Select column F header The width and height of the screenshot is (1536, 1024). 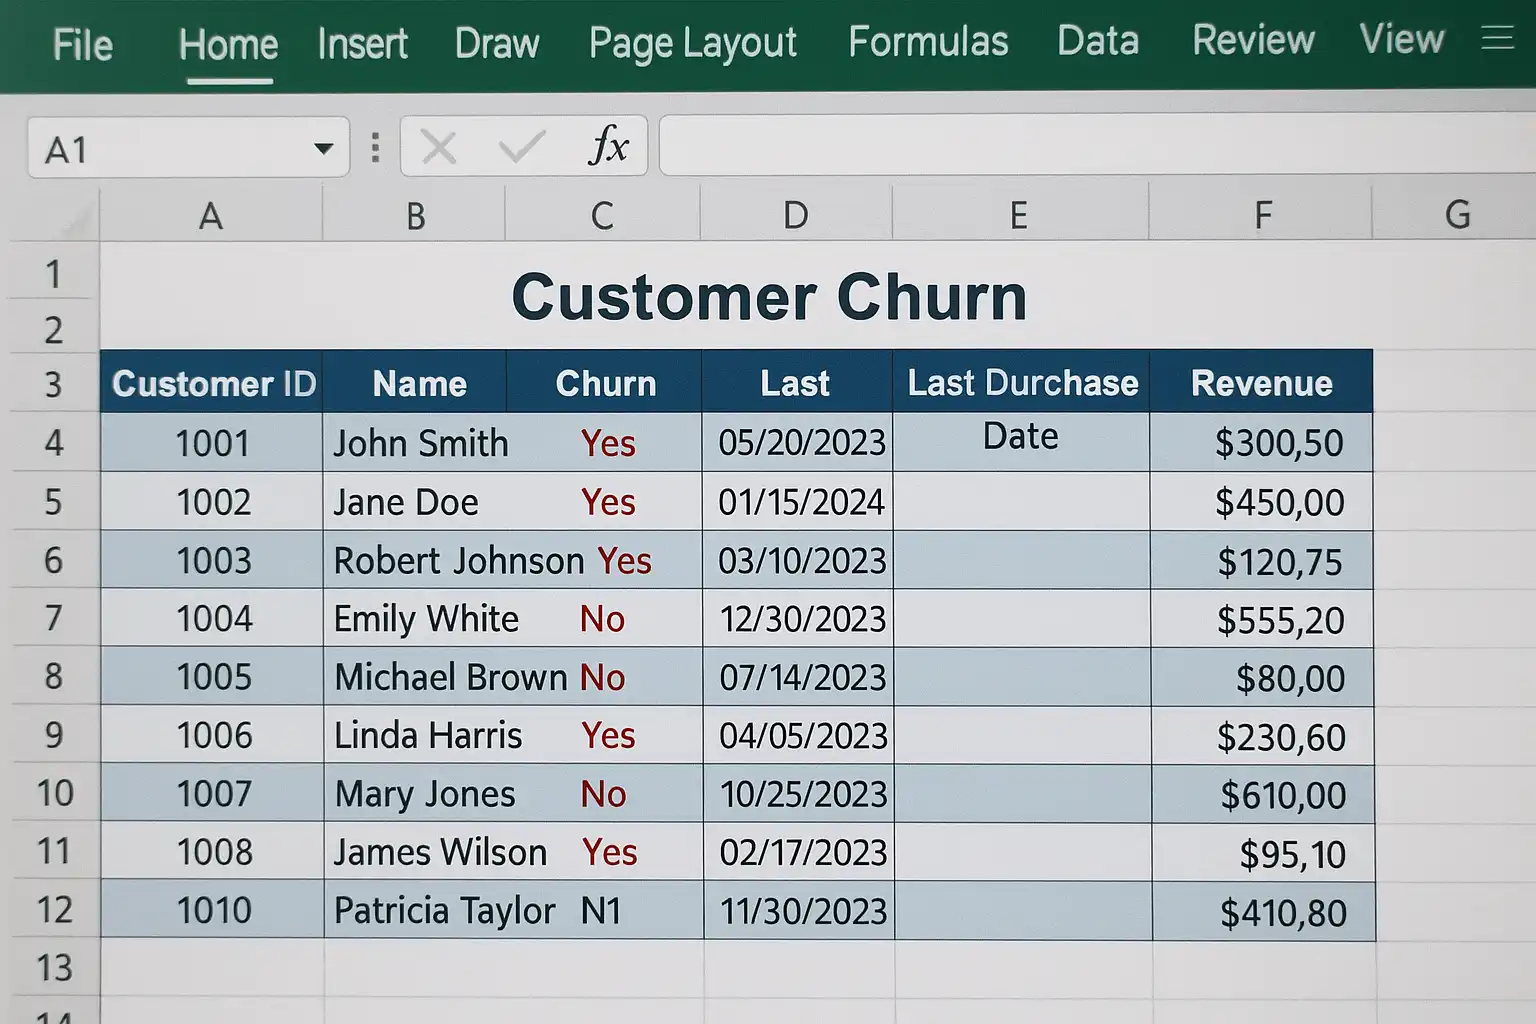1262,215
